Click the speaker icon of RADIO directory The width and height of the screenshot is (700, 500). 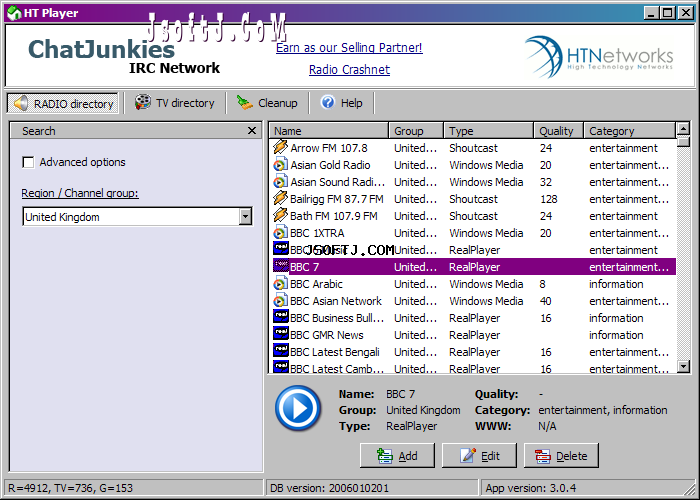pyautogui.click(x=21, y=103)
